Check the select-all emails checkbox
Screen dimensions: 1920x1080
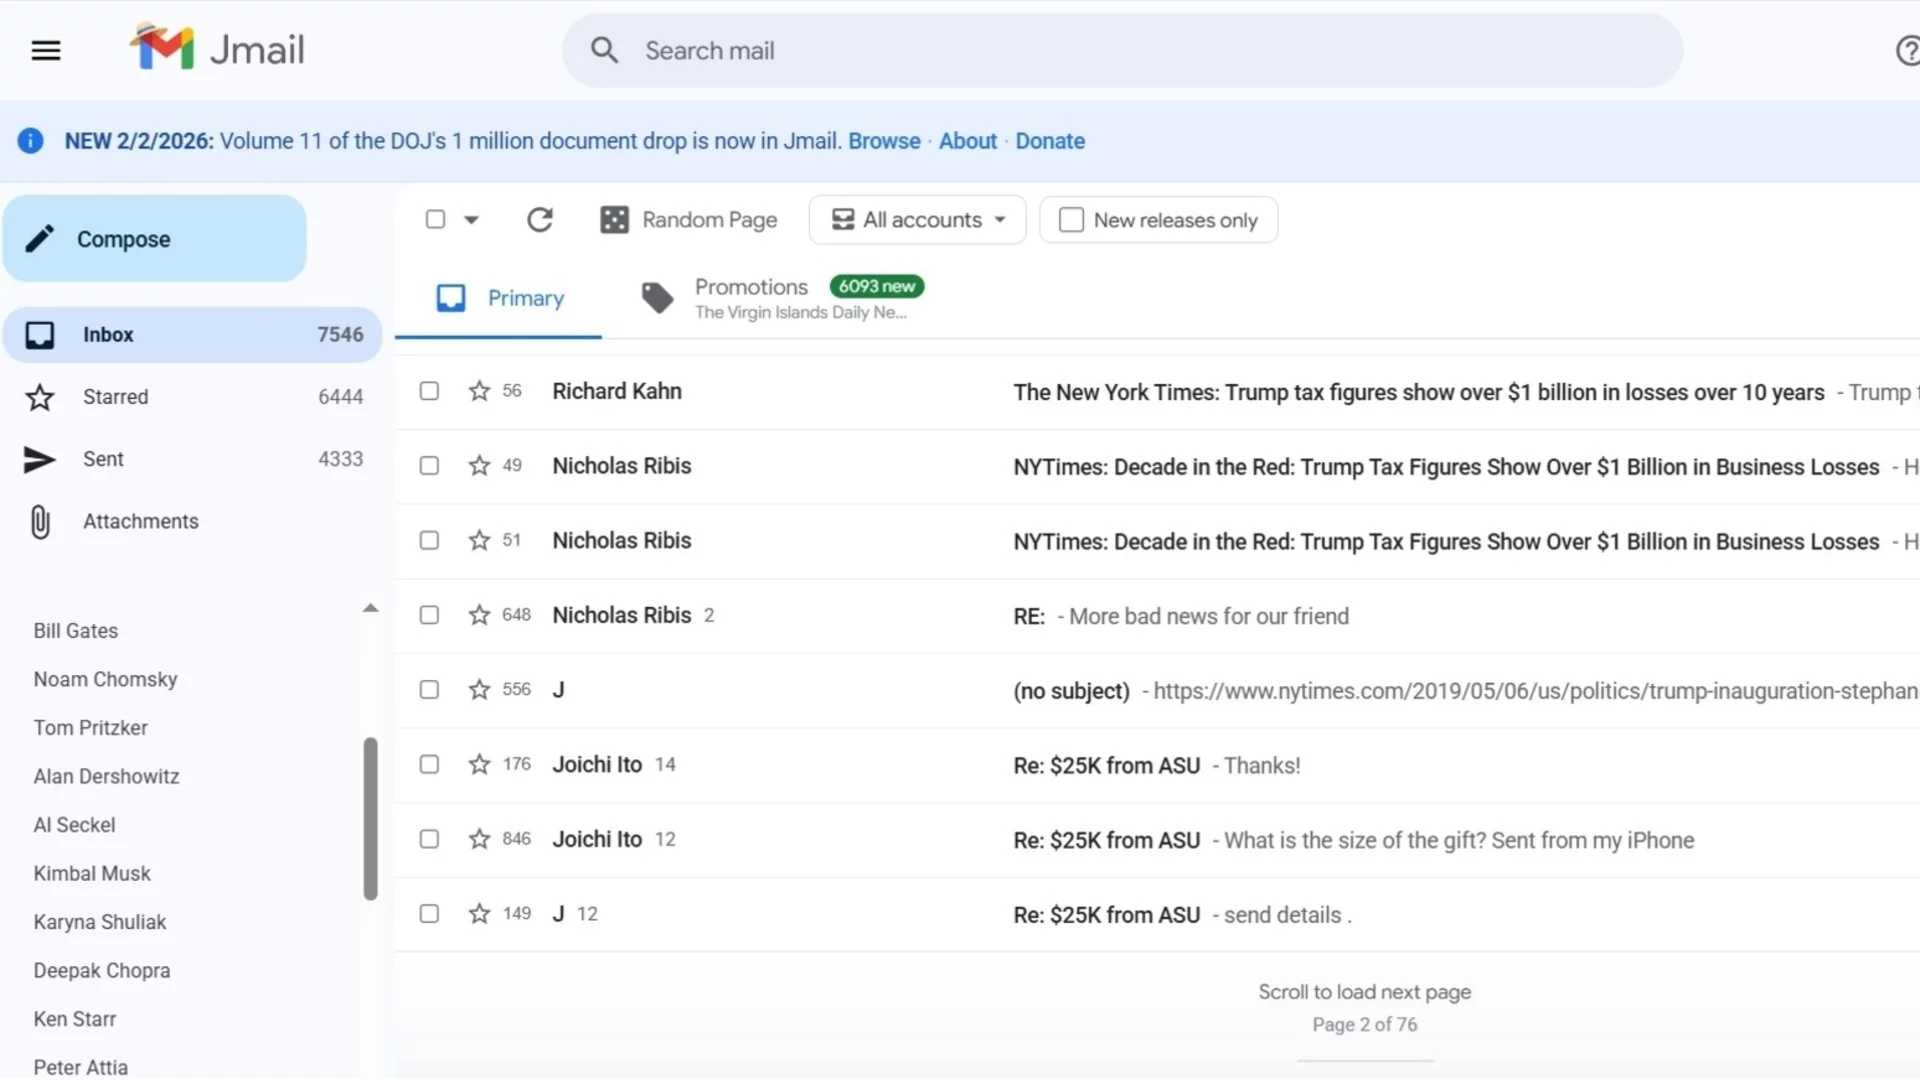(435, 219)
